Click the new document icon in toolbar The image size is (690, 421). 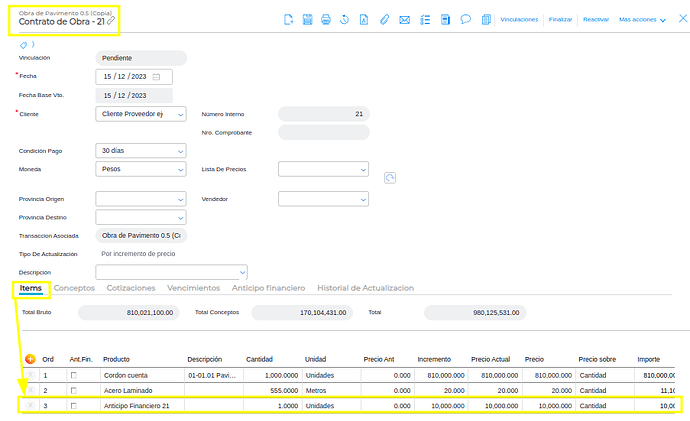(288, 19)
